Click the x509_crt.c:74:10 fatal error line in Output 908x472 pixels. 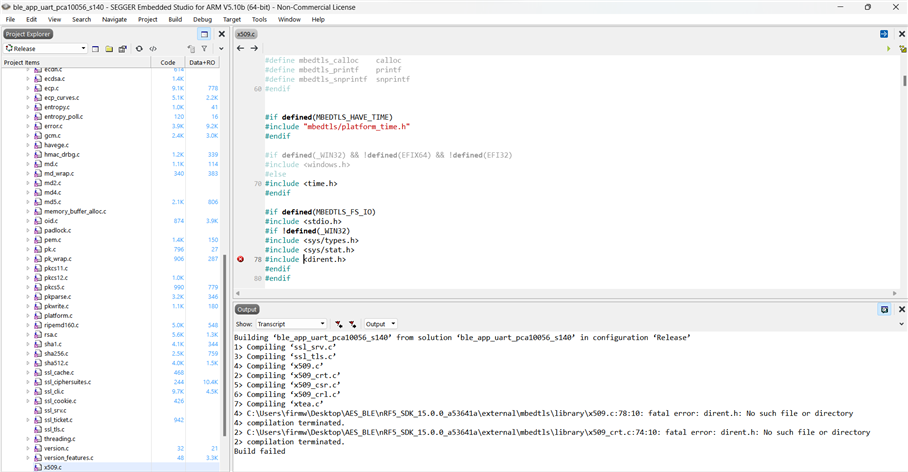[x=552, y=433]
